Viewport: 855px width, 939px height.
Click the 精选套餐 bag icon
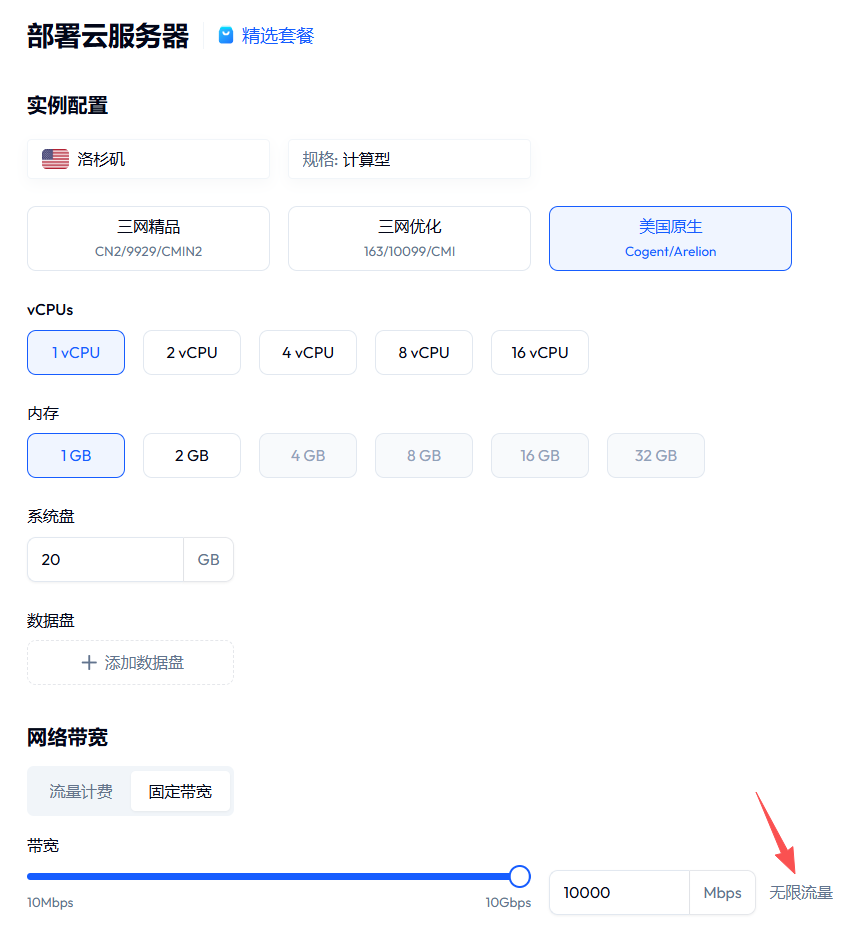[226, 35]
